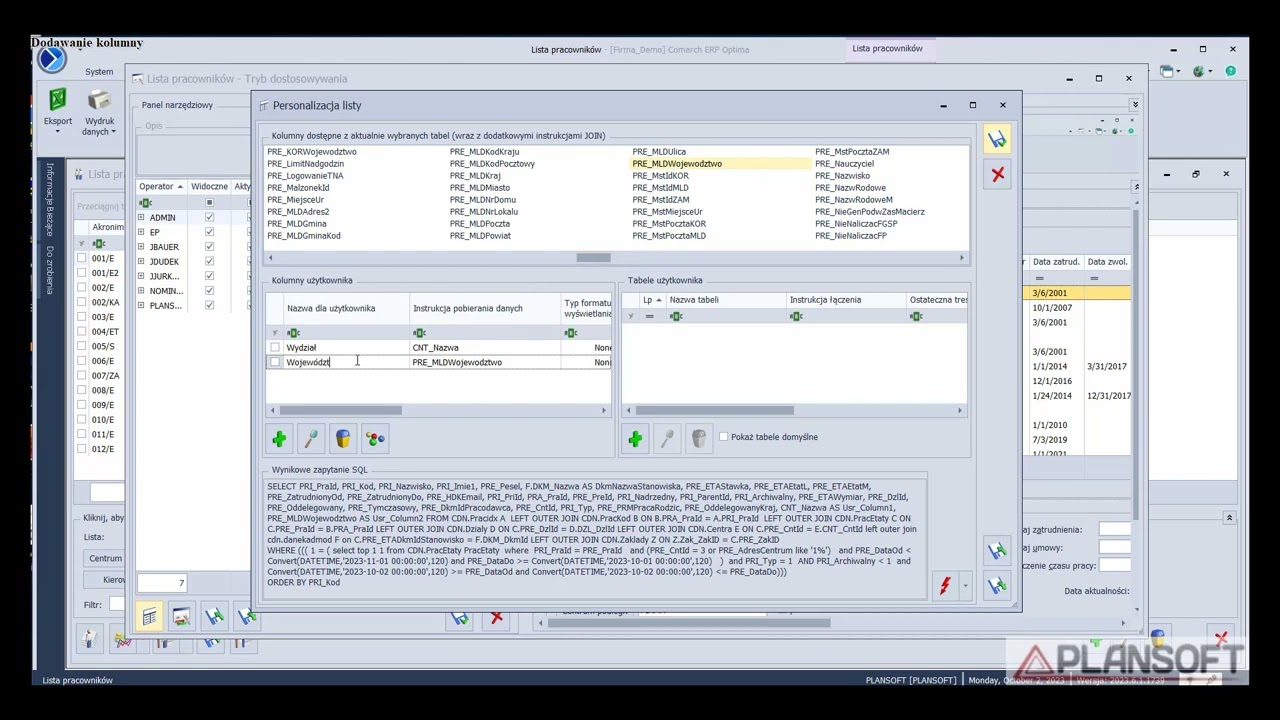Click the lower floppy icon beside SQL box

[x=997, y=585]
